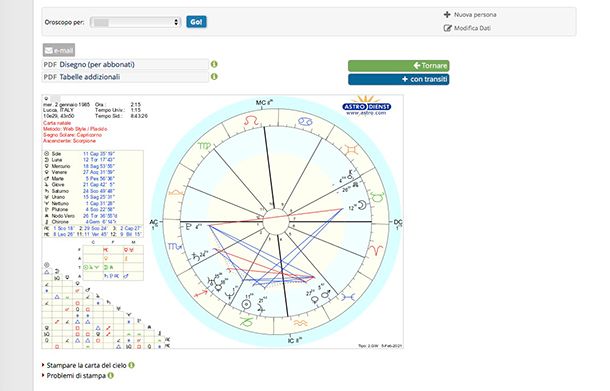This screenshot has width=610, height=391.
Task: Click the Aries sign glyph on chart wheel
Action: point(375,249)
